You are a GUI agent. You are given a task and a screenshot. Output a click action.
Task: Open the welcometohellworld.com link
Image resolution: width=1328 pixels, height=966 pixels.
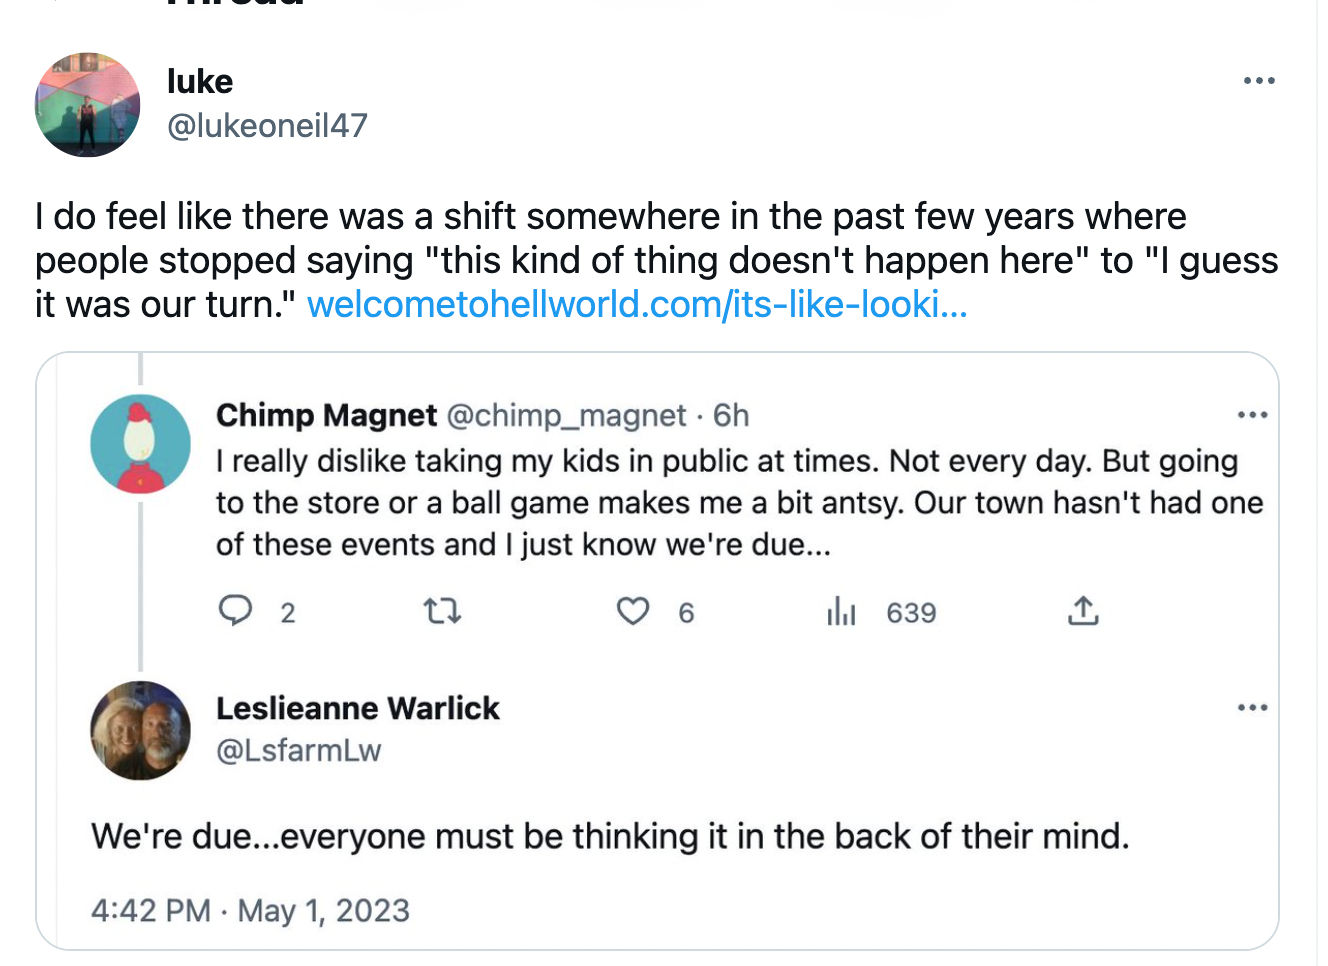(637, 304)
